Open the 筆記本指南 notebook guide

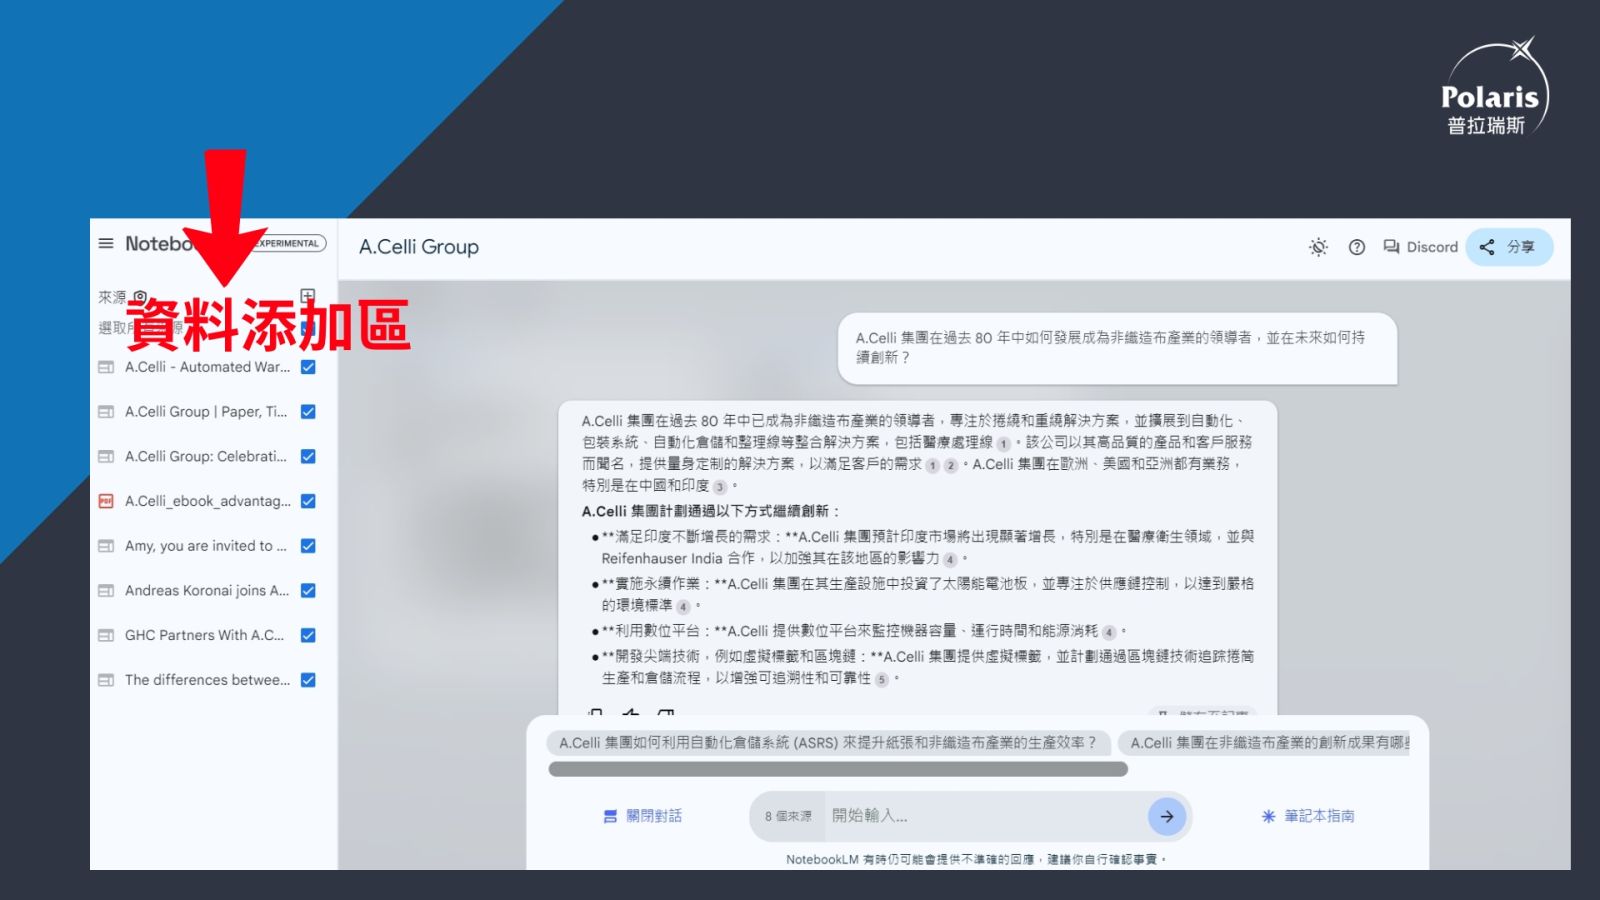point(1308,816)
